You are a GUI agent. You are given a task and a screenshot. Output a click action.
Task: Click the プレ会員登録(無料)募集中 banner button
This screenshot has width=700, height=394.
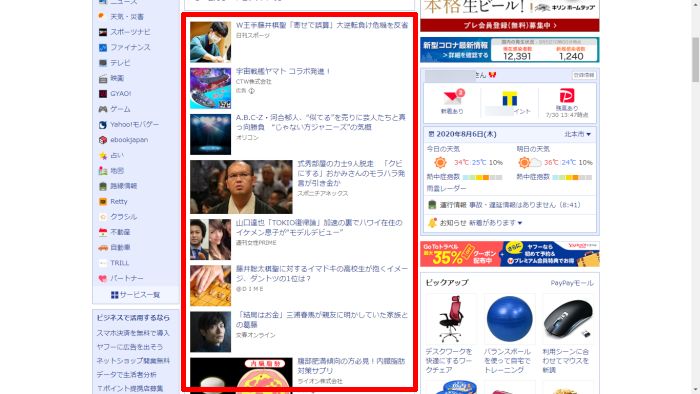point(509,25)
